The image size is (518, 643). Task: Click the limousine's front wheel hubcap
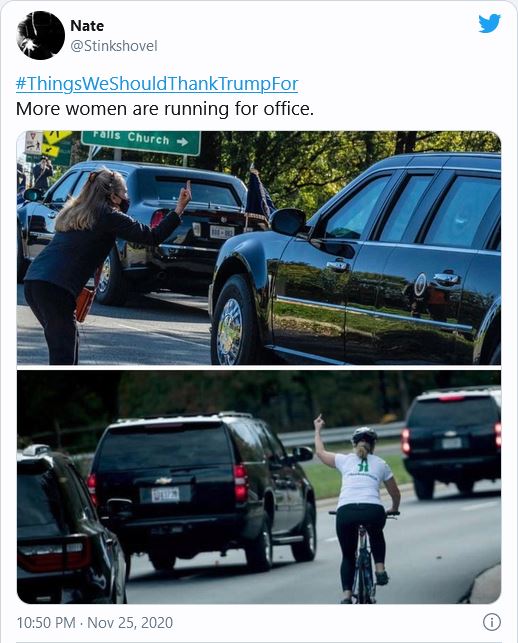230,331
